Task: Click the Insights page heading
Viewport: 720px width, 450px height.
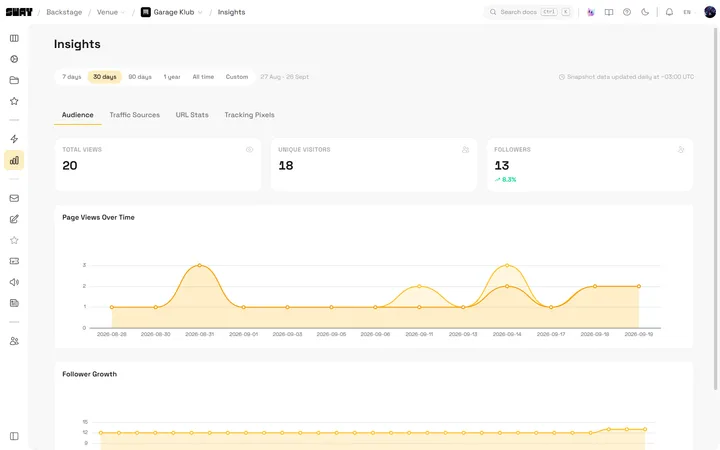Action: pyautogui.click(x=77, y=44)
